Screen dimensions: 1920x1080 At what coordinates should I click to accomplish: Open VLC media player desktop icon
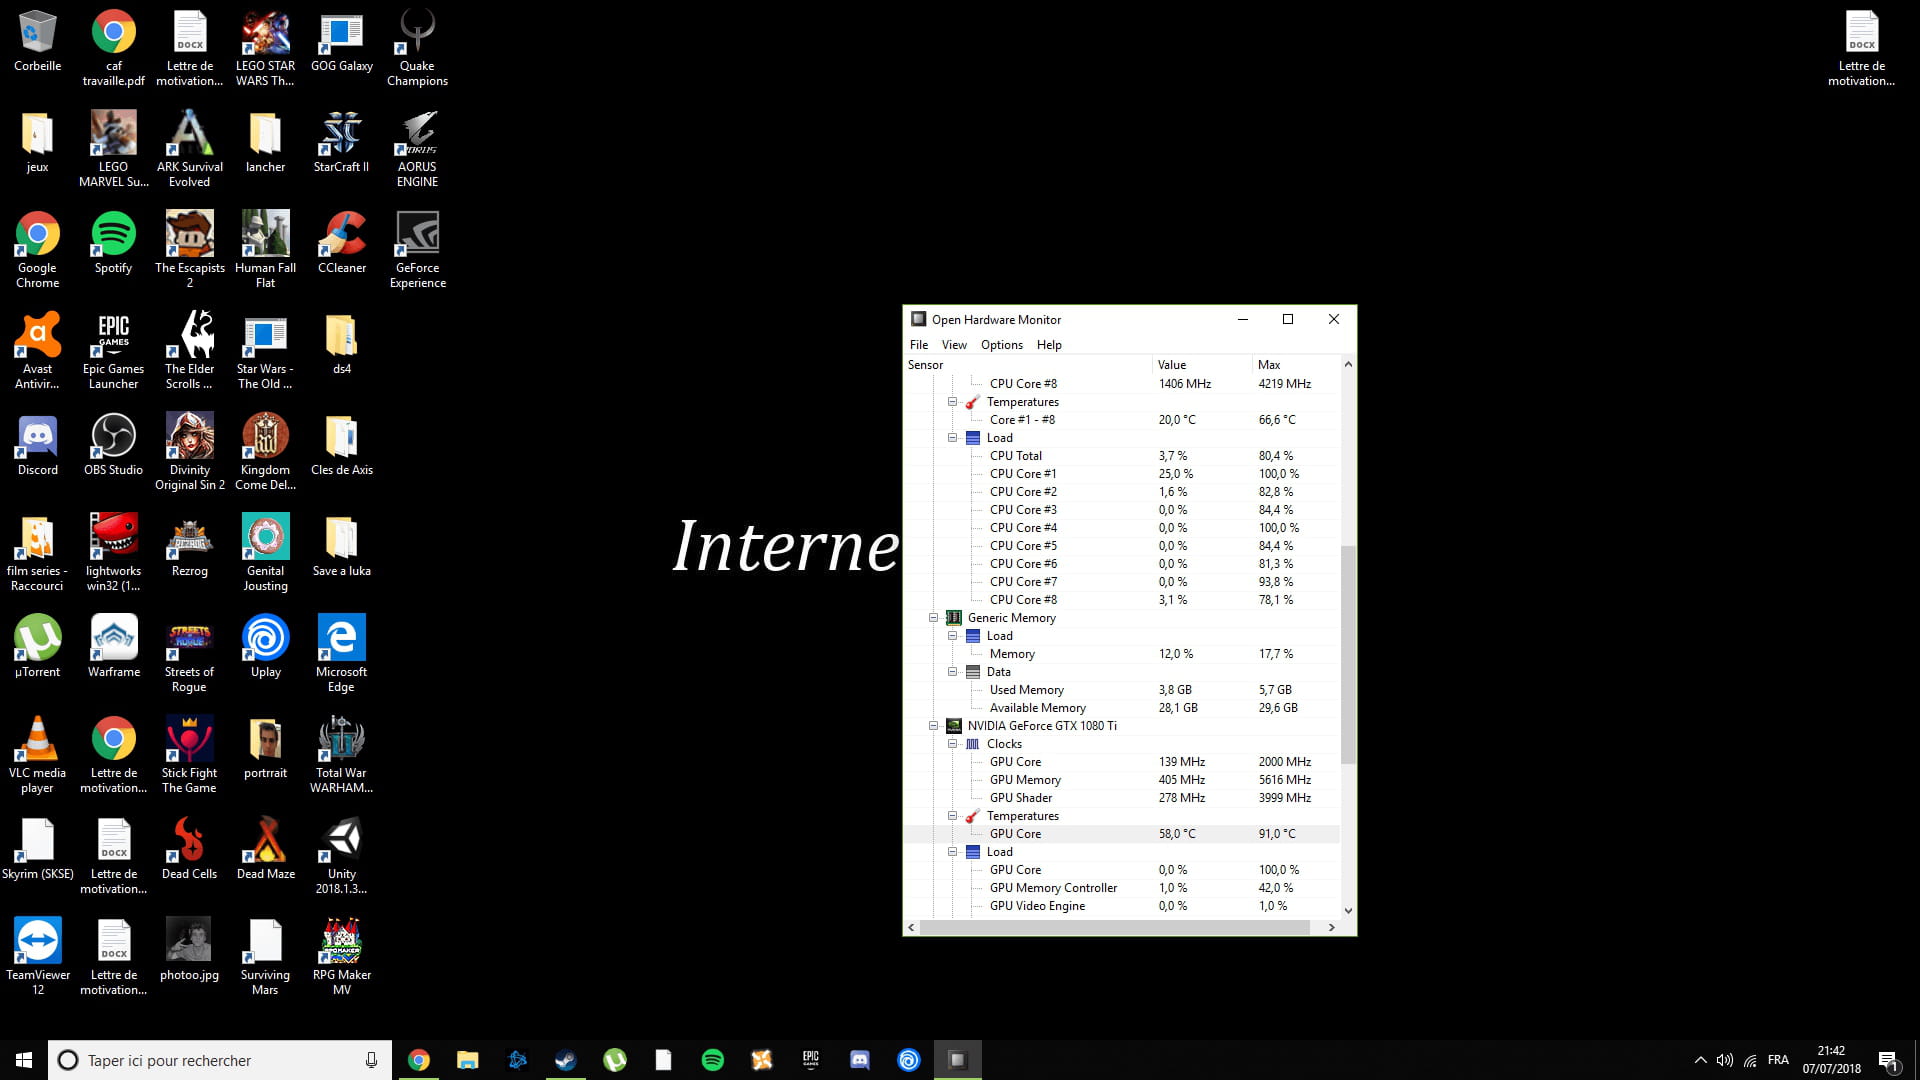click(x=37, y=754)
